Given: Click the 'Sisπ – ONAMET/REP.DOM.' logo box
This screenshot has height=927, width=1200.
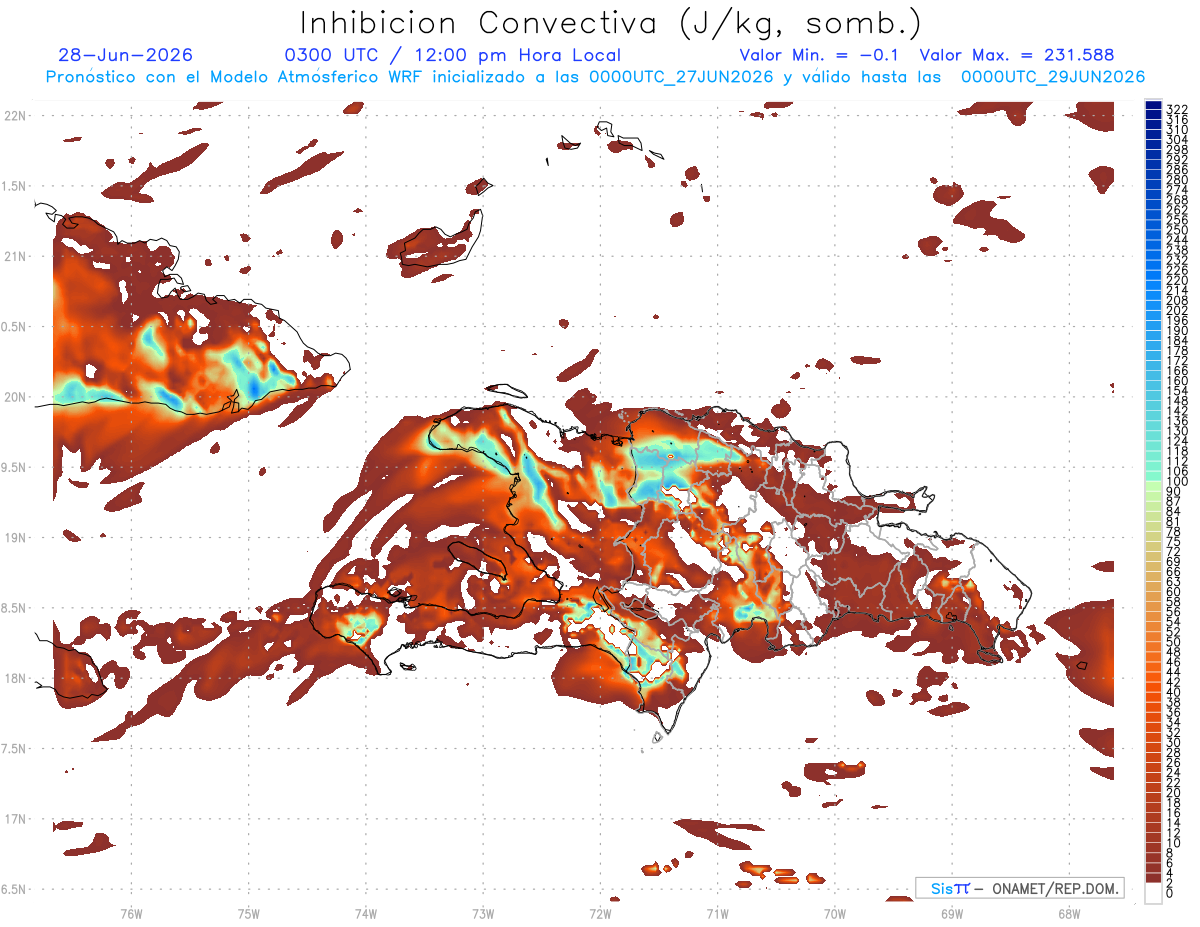Looking at the screenshot, I should [1020, 888].
